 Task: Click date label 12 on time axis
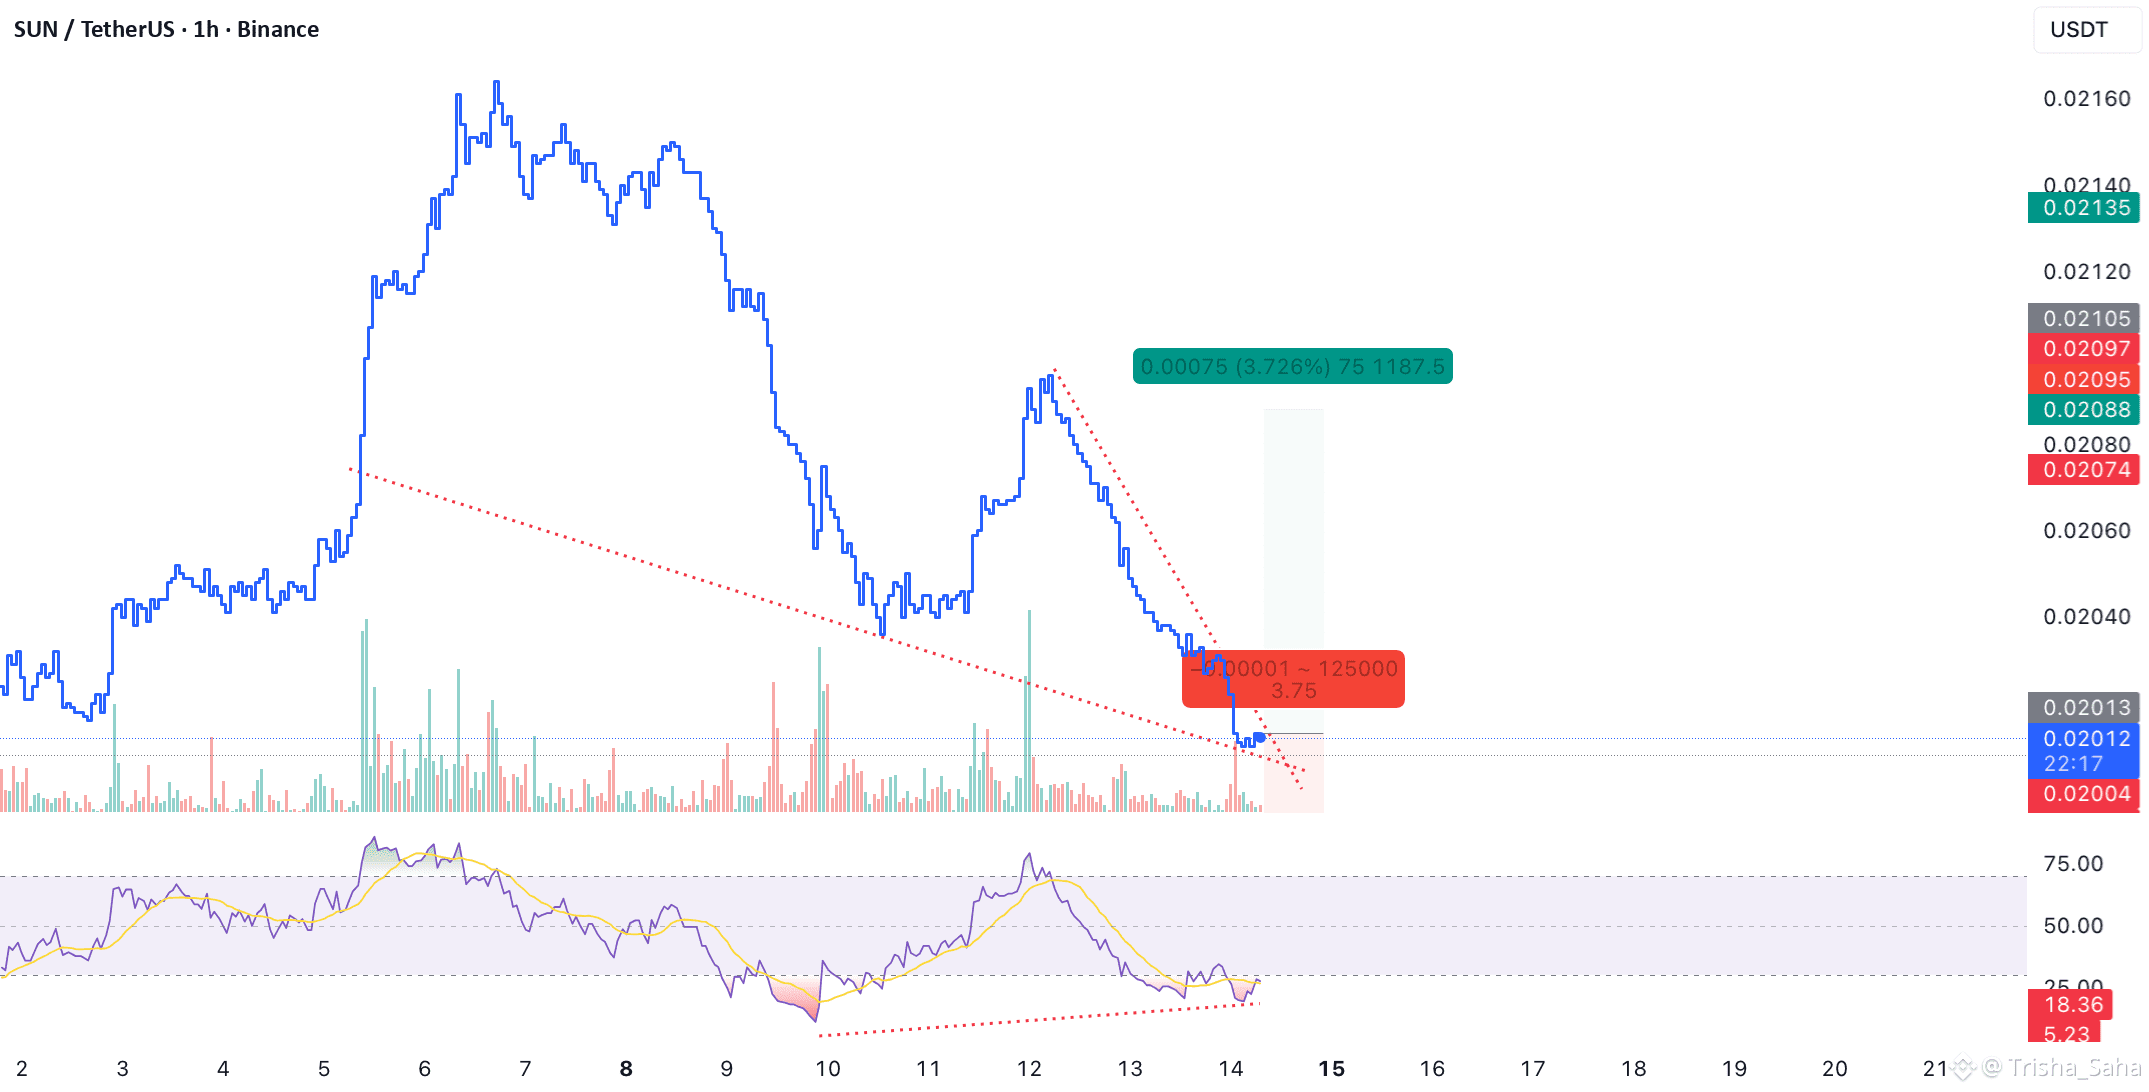click(x=1029, y=1068)
